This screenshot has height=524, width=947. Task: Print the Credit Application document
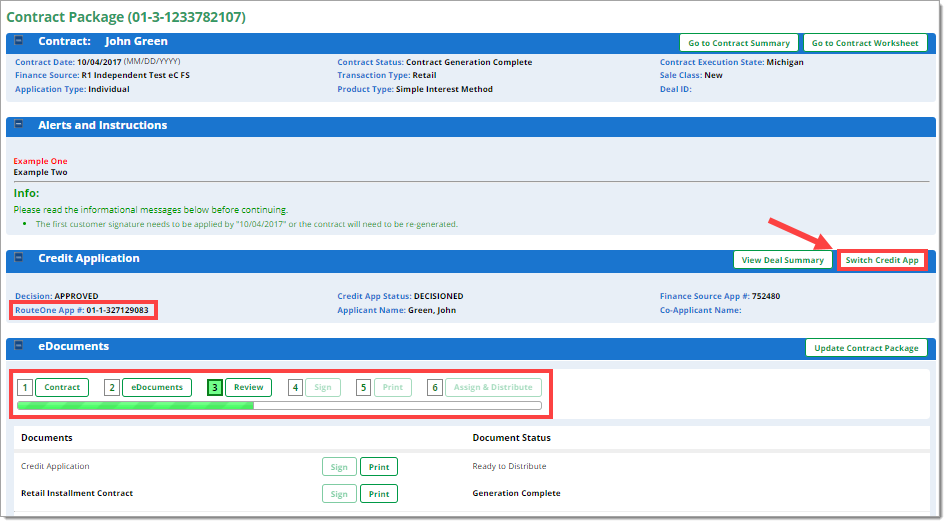tap(378, 467)
